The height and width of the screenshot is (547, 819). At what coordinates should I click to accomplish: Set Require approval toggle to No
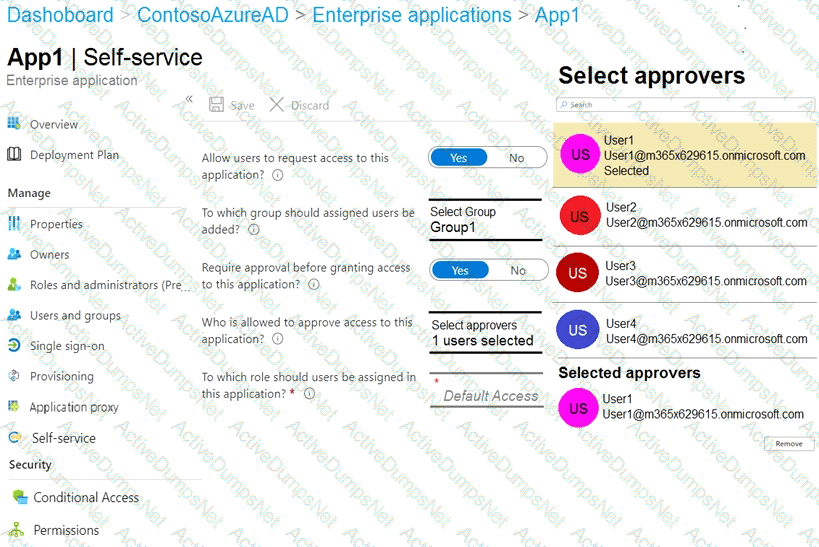click(x=517, y=270)
